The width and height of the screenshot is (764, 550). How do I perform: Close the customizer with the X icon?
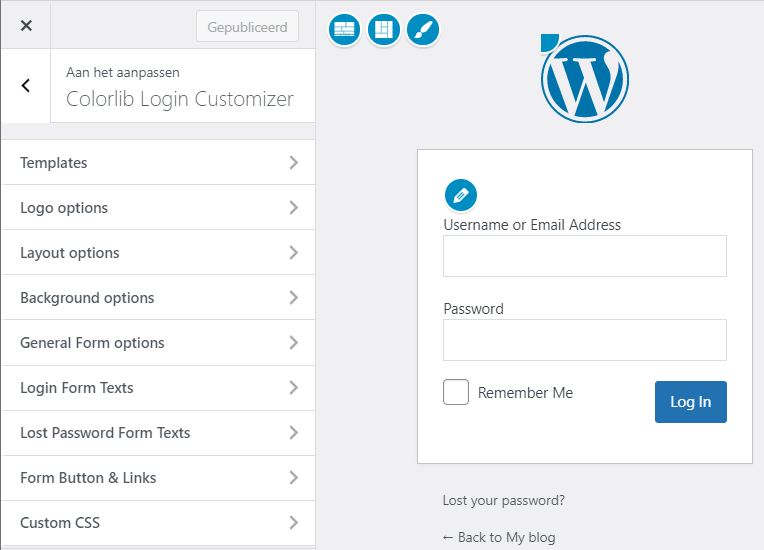click(x=26, y=25)
